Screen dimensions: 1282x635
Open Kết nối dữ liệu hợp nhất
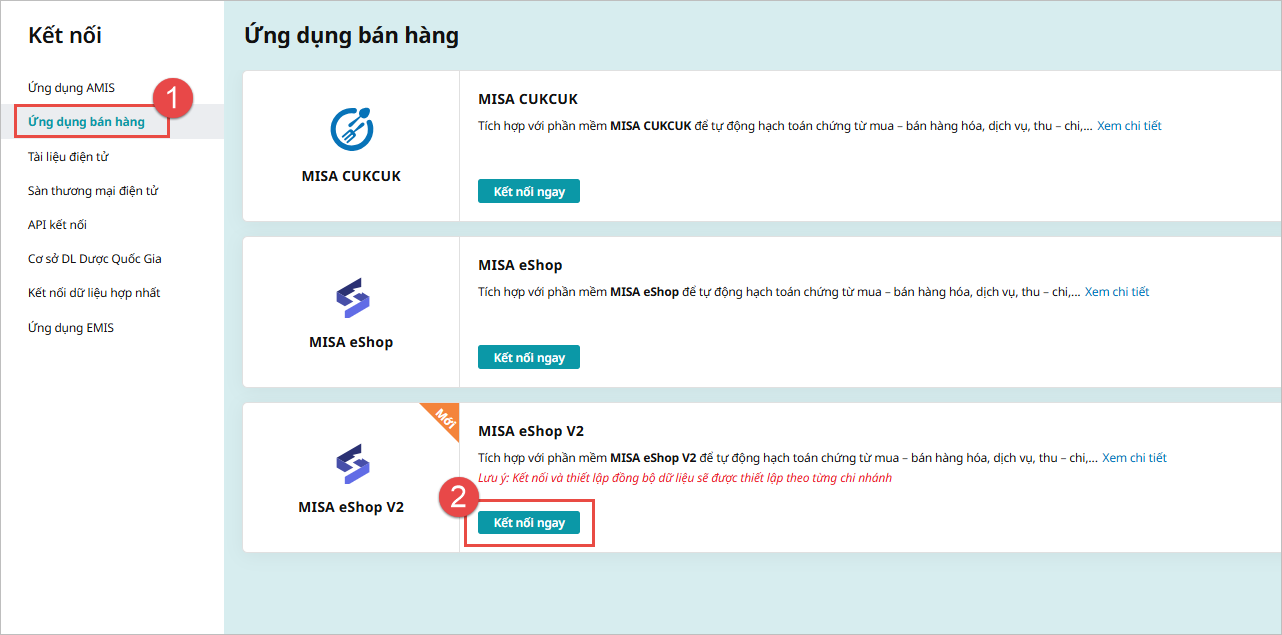94,293
